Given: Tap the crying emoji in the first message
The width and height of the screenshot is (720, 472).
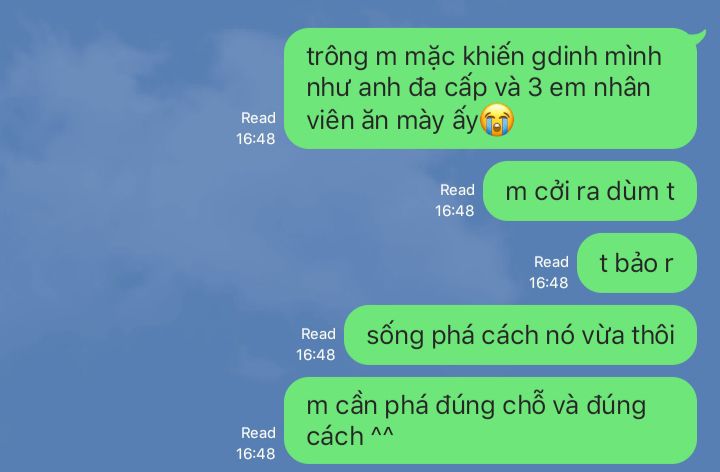Looking at the screenshot, I should click(x=497, y=120).
